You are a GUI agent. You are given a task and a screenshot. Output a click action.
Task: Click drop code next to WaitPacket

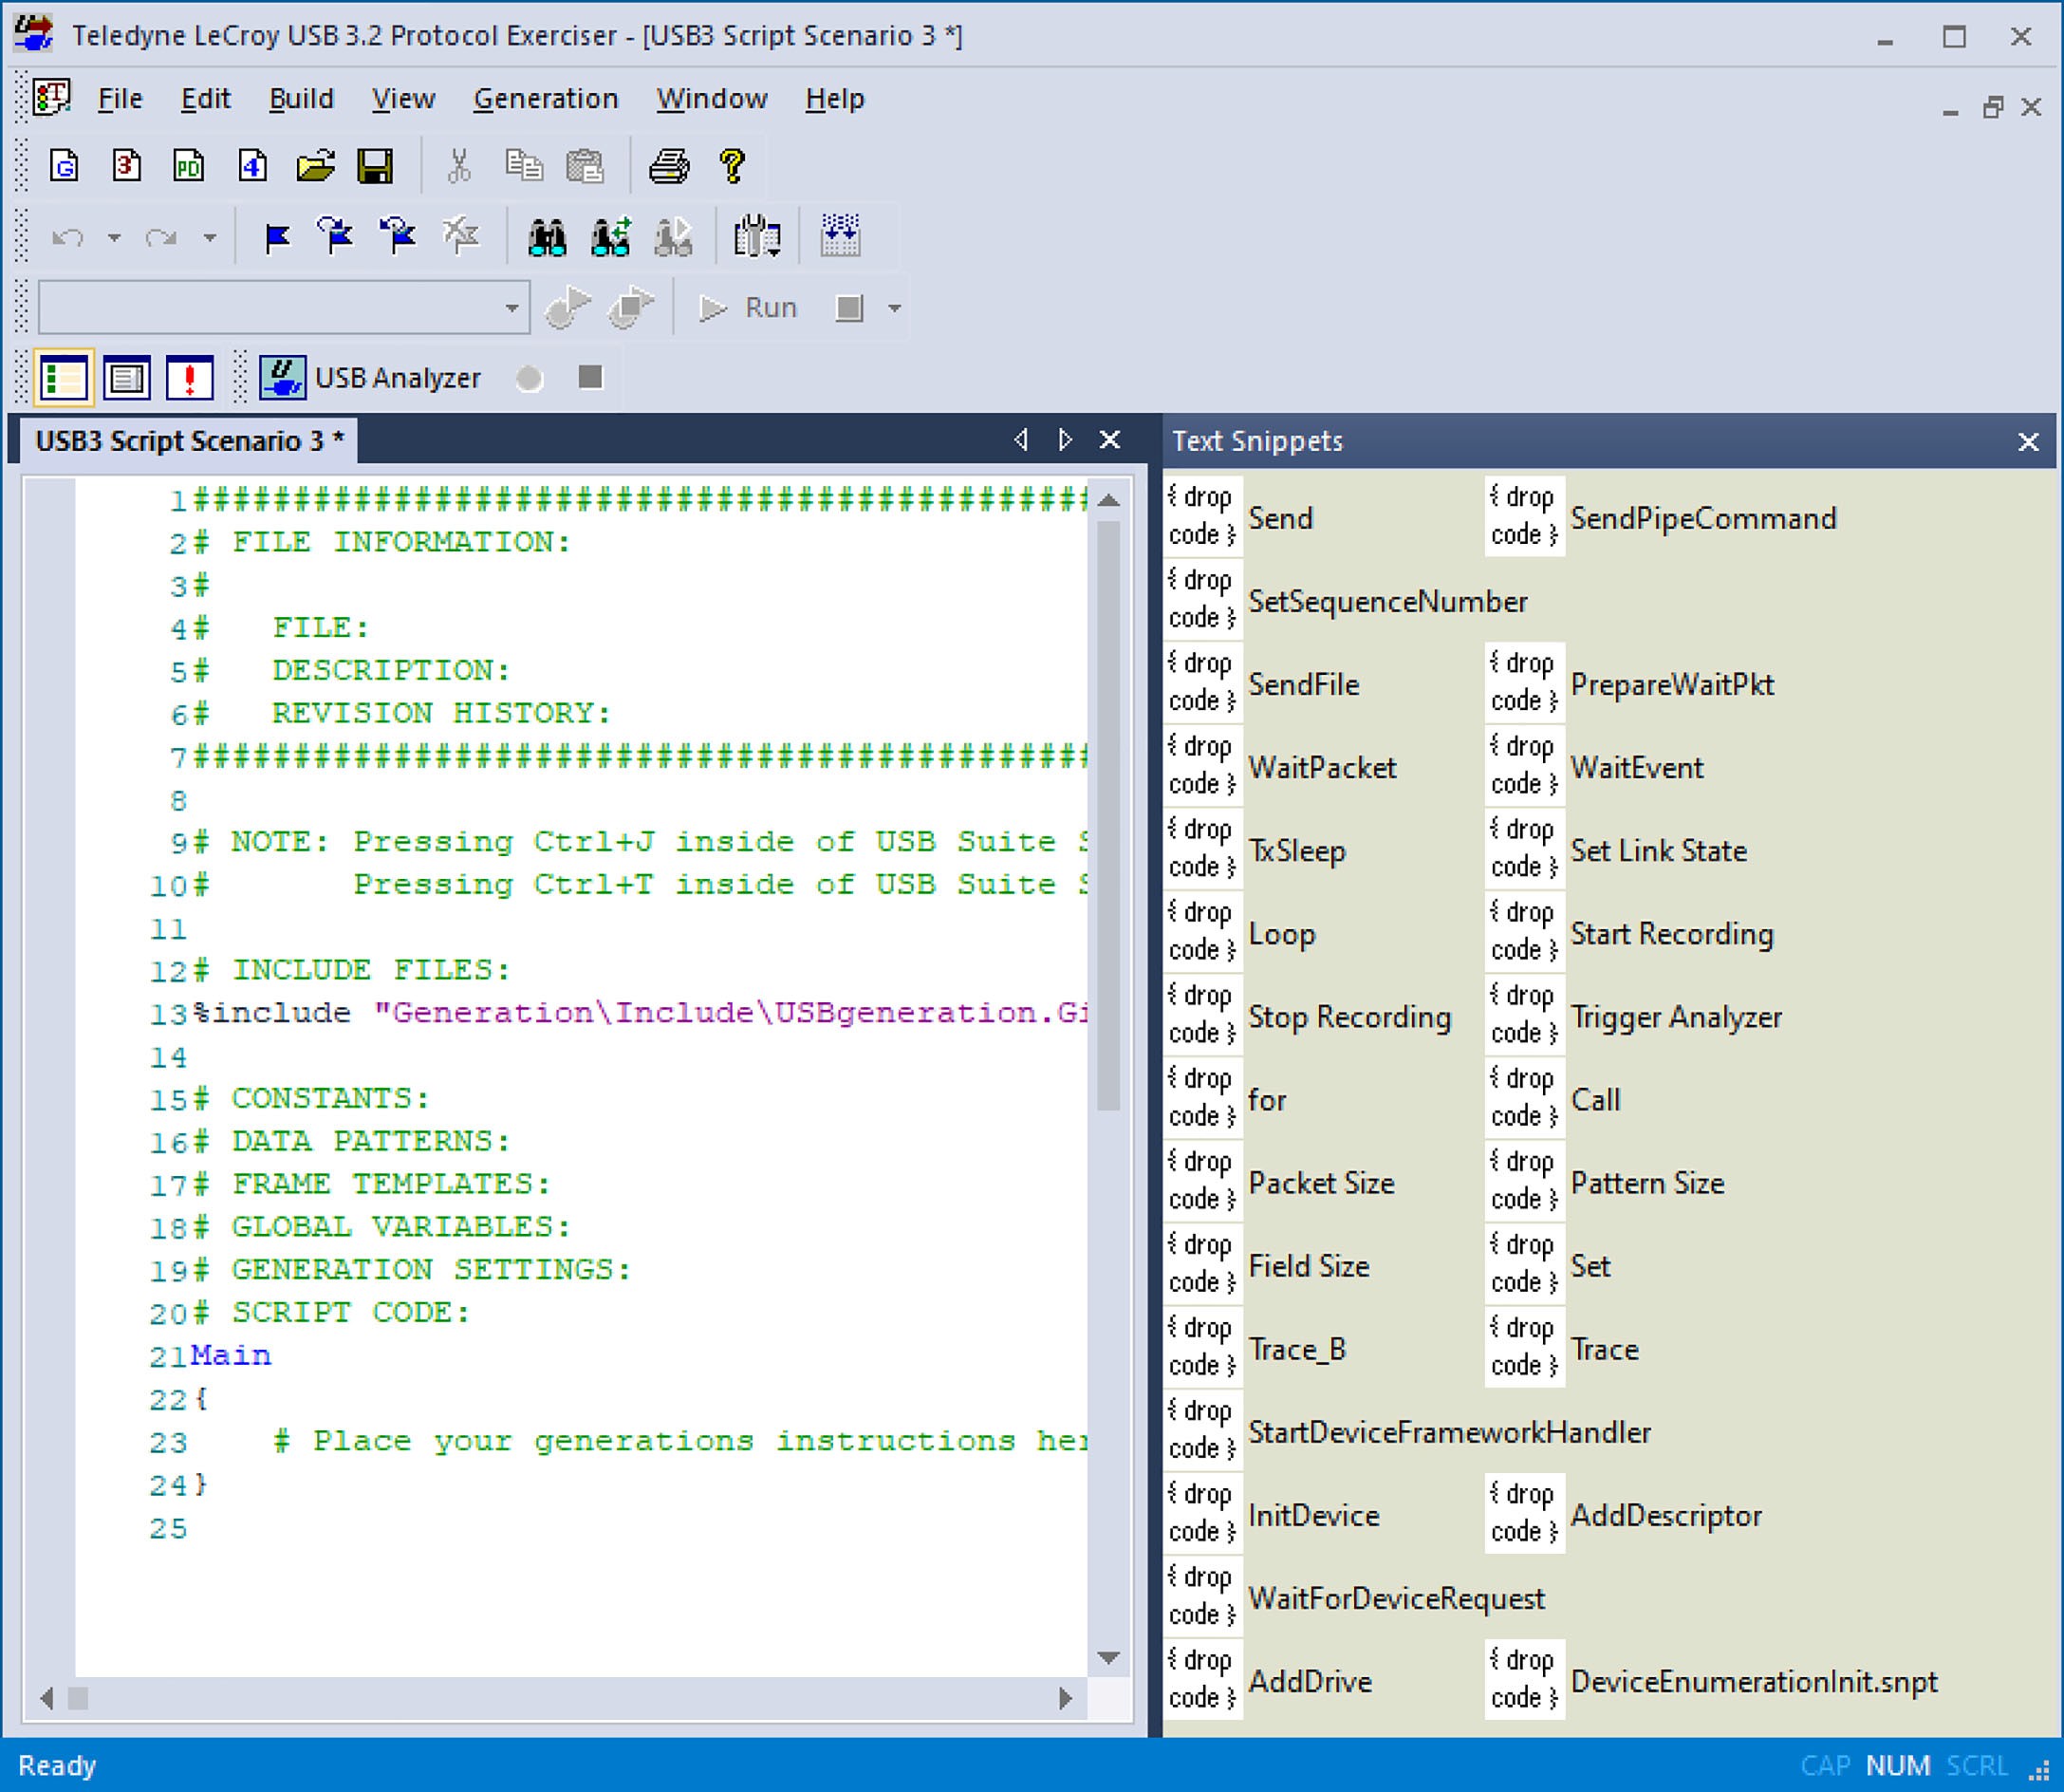click(x=1203, y=767)
